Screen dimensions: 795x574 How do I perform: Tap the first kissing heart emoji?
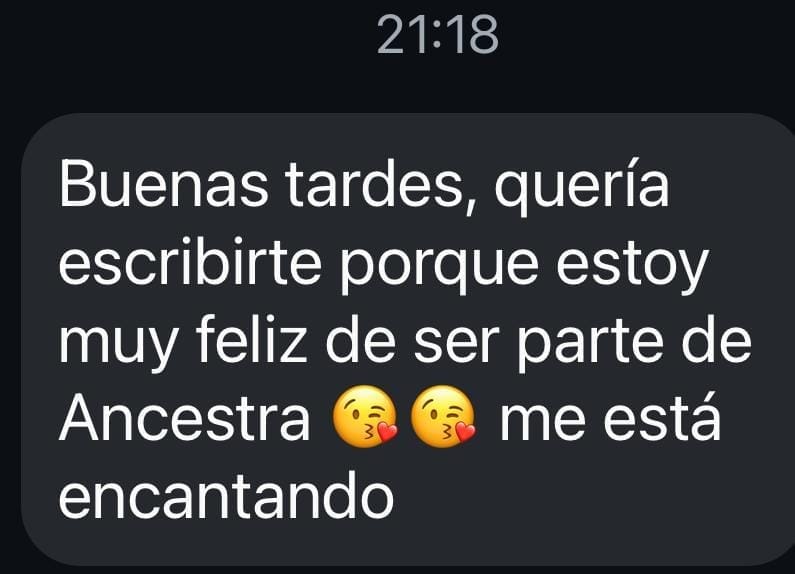point(365,416)
